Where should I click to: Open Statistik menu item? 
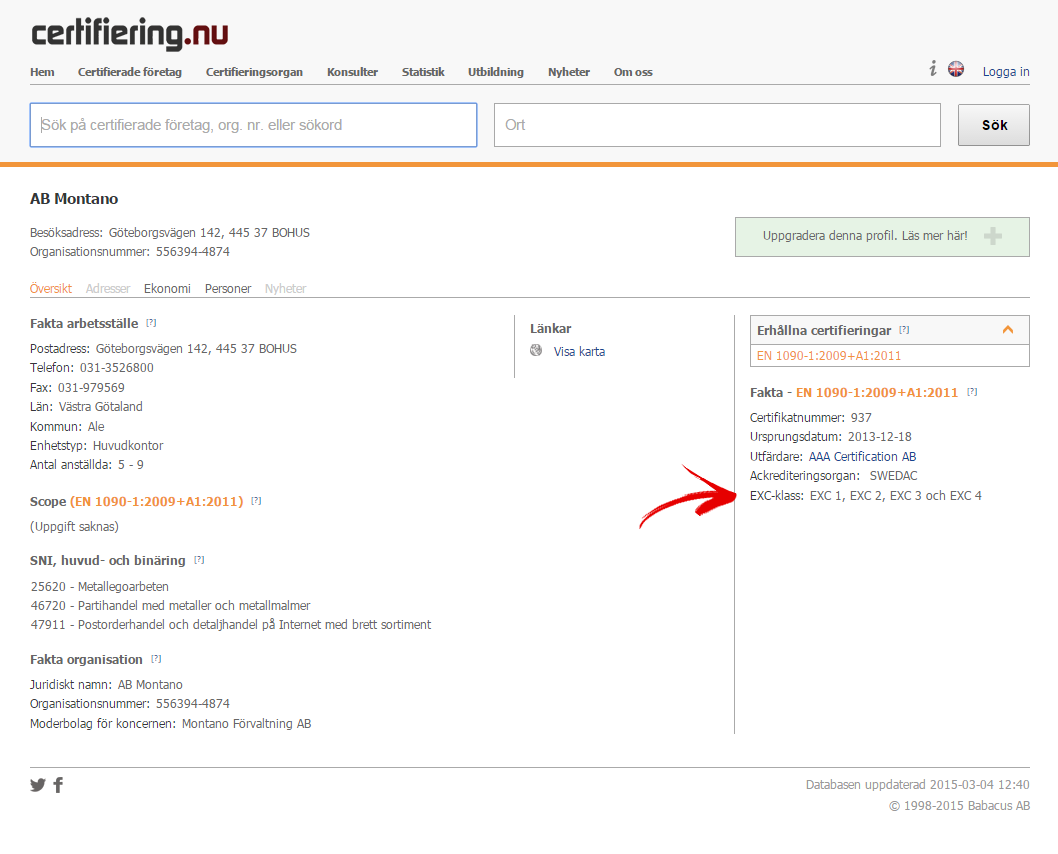click(x=423, y=72)
